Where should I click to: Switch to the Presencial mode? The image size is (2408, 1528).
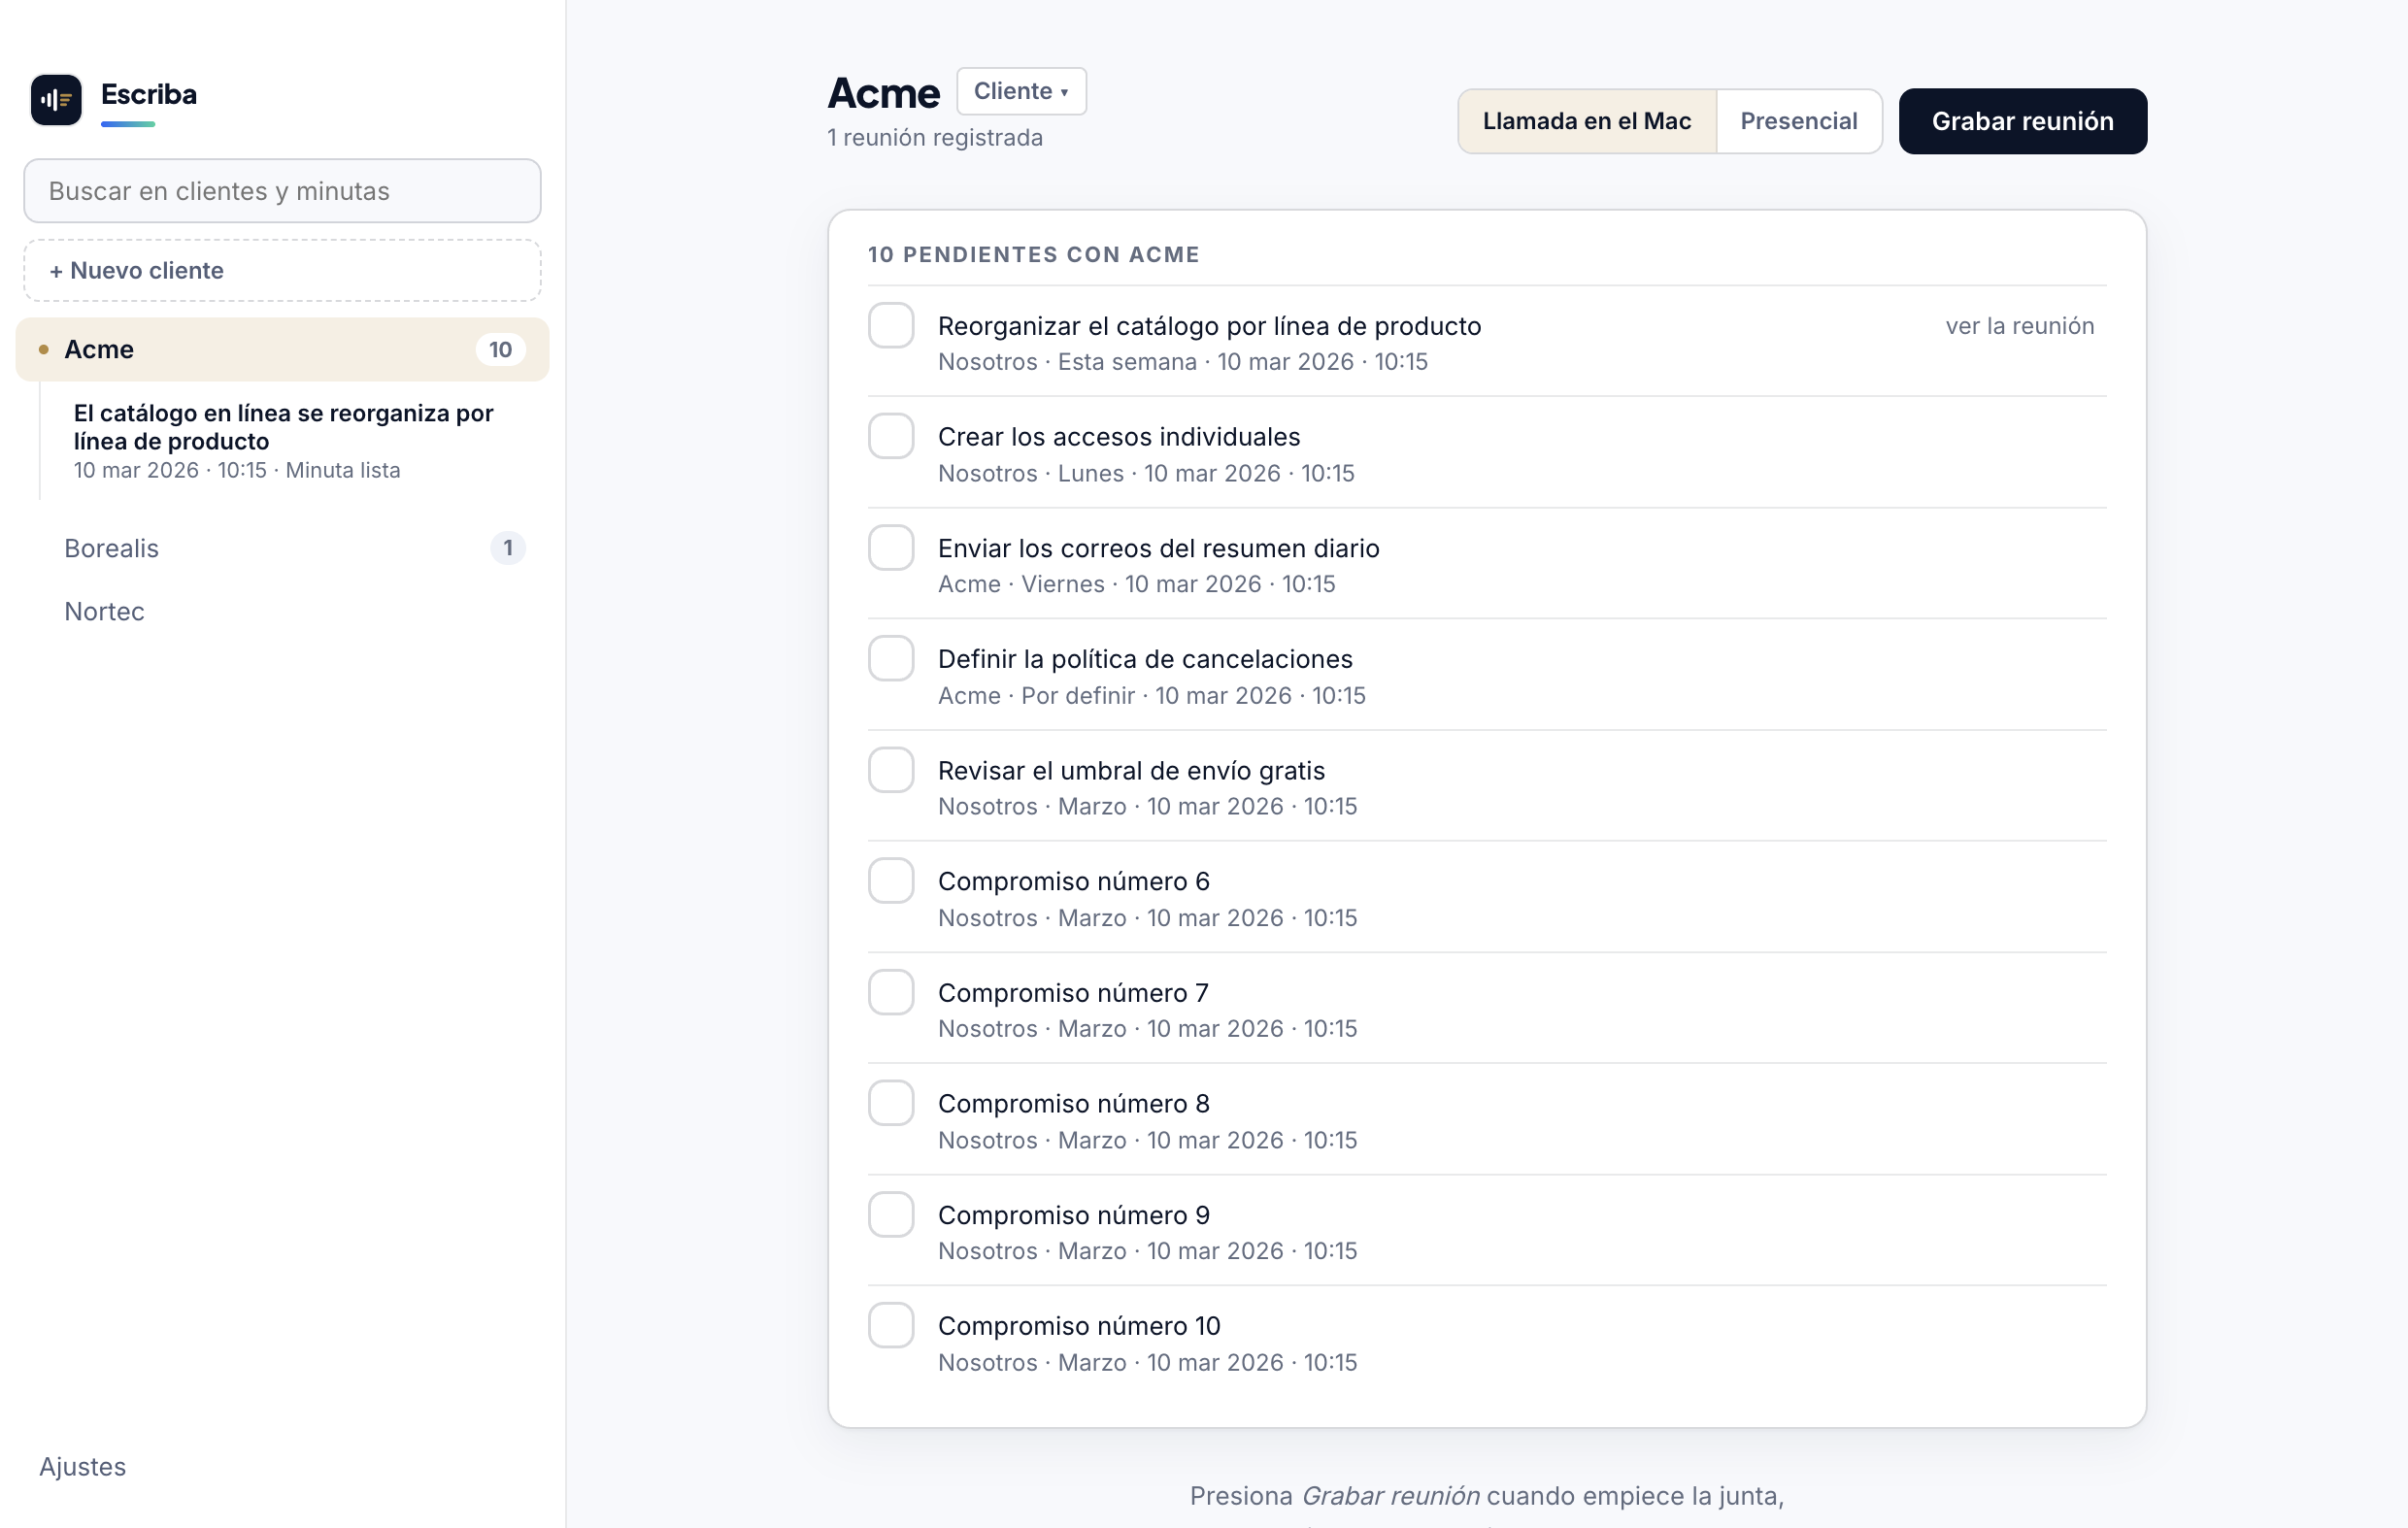tap(1799, 121)
